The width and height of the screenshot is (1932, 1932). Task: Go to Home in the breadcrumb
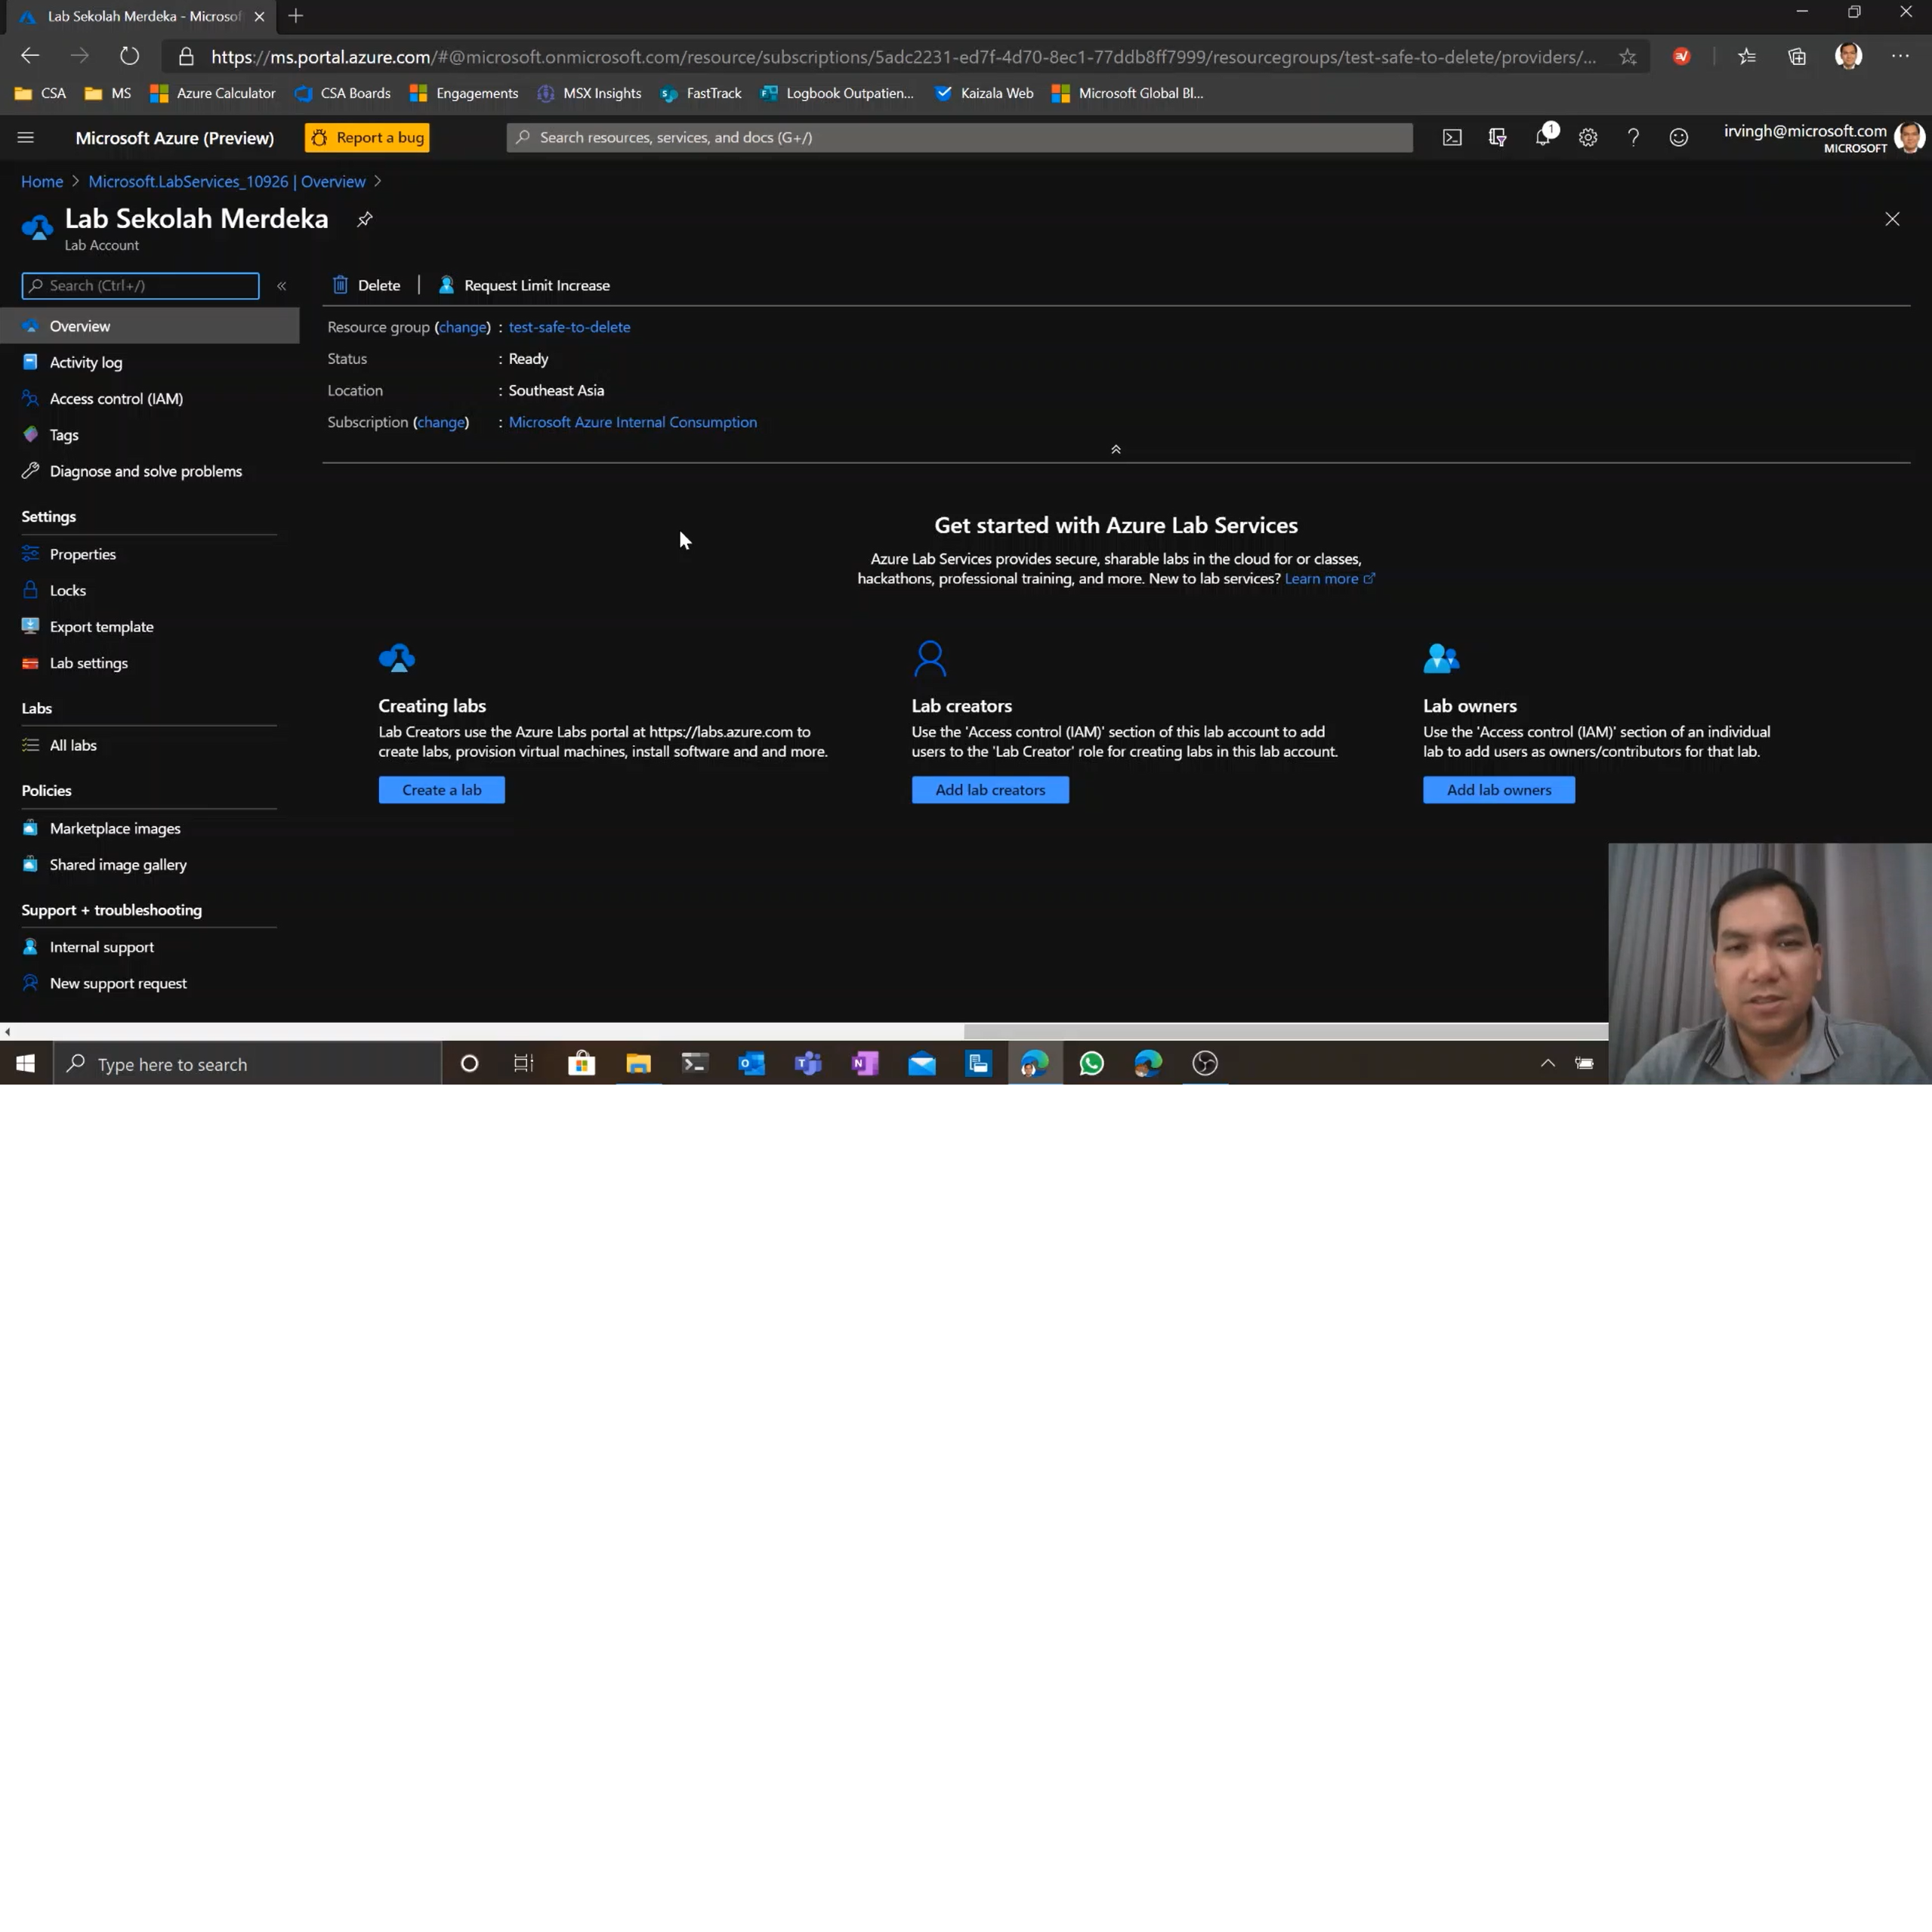tap(42, 181)
